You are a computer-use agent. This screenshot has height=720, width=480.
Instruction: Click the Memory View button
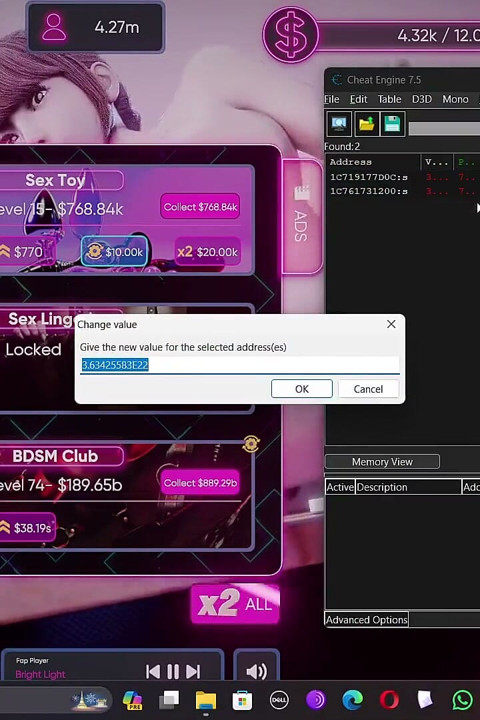382,461
